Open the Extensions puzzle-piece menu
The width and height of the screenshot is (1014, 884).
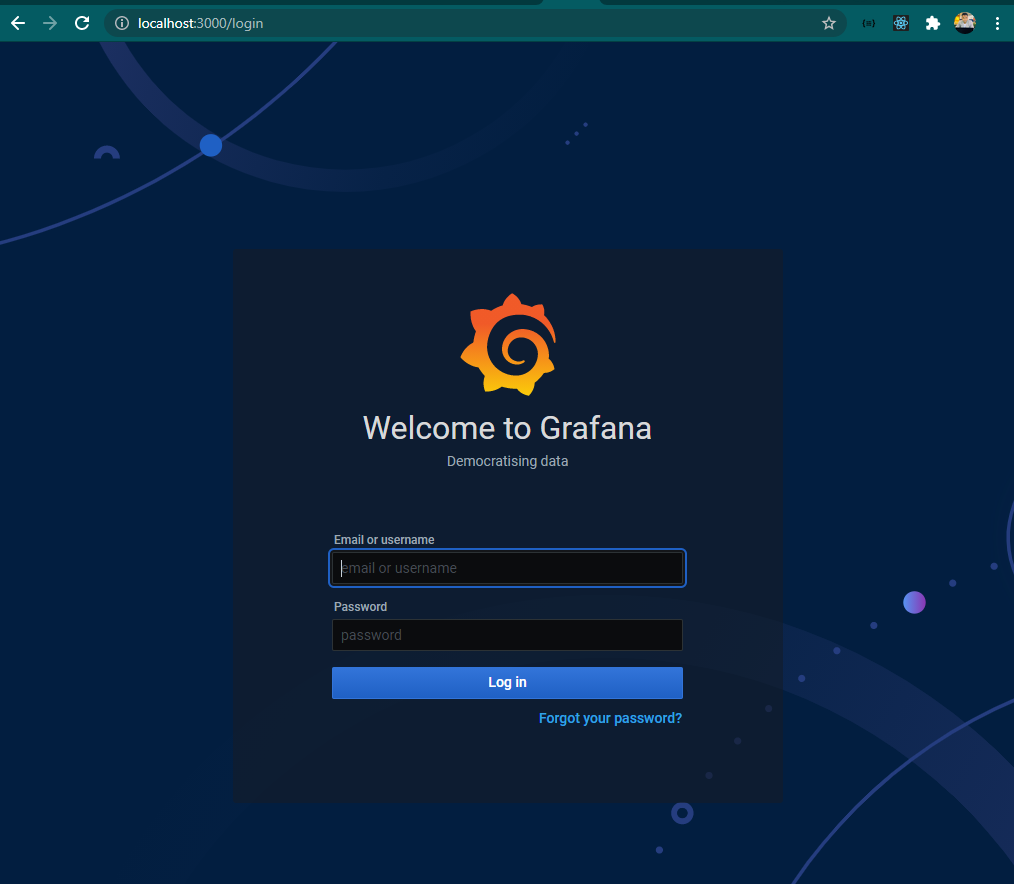click(x=933, y=23)
